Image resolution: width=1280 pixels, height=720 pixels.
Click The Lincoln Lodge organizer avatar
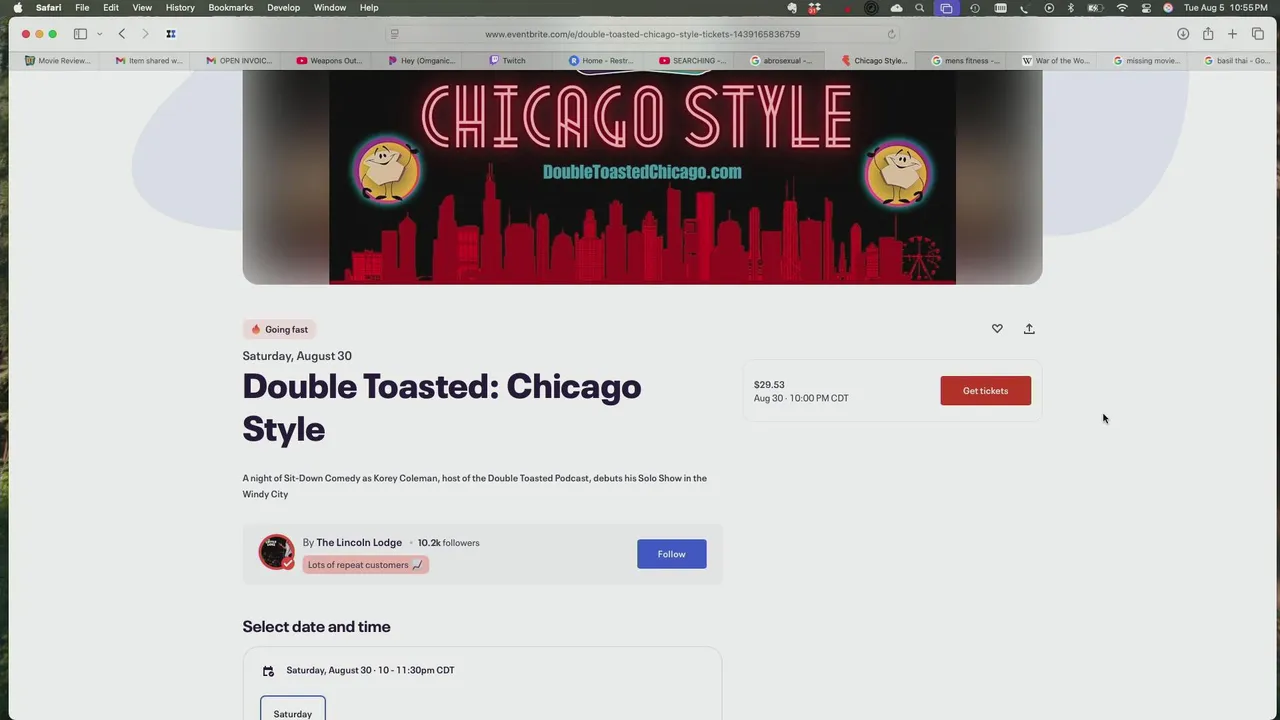click(276, 552)
